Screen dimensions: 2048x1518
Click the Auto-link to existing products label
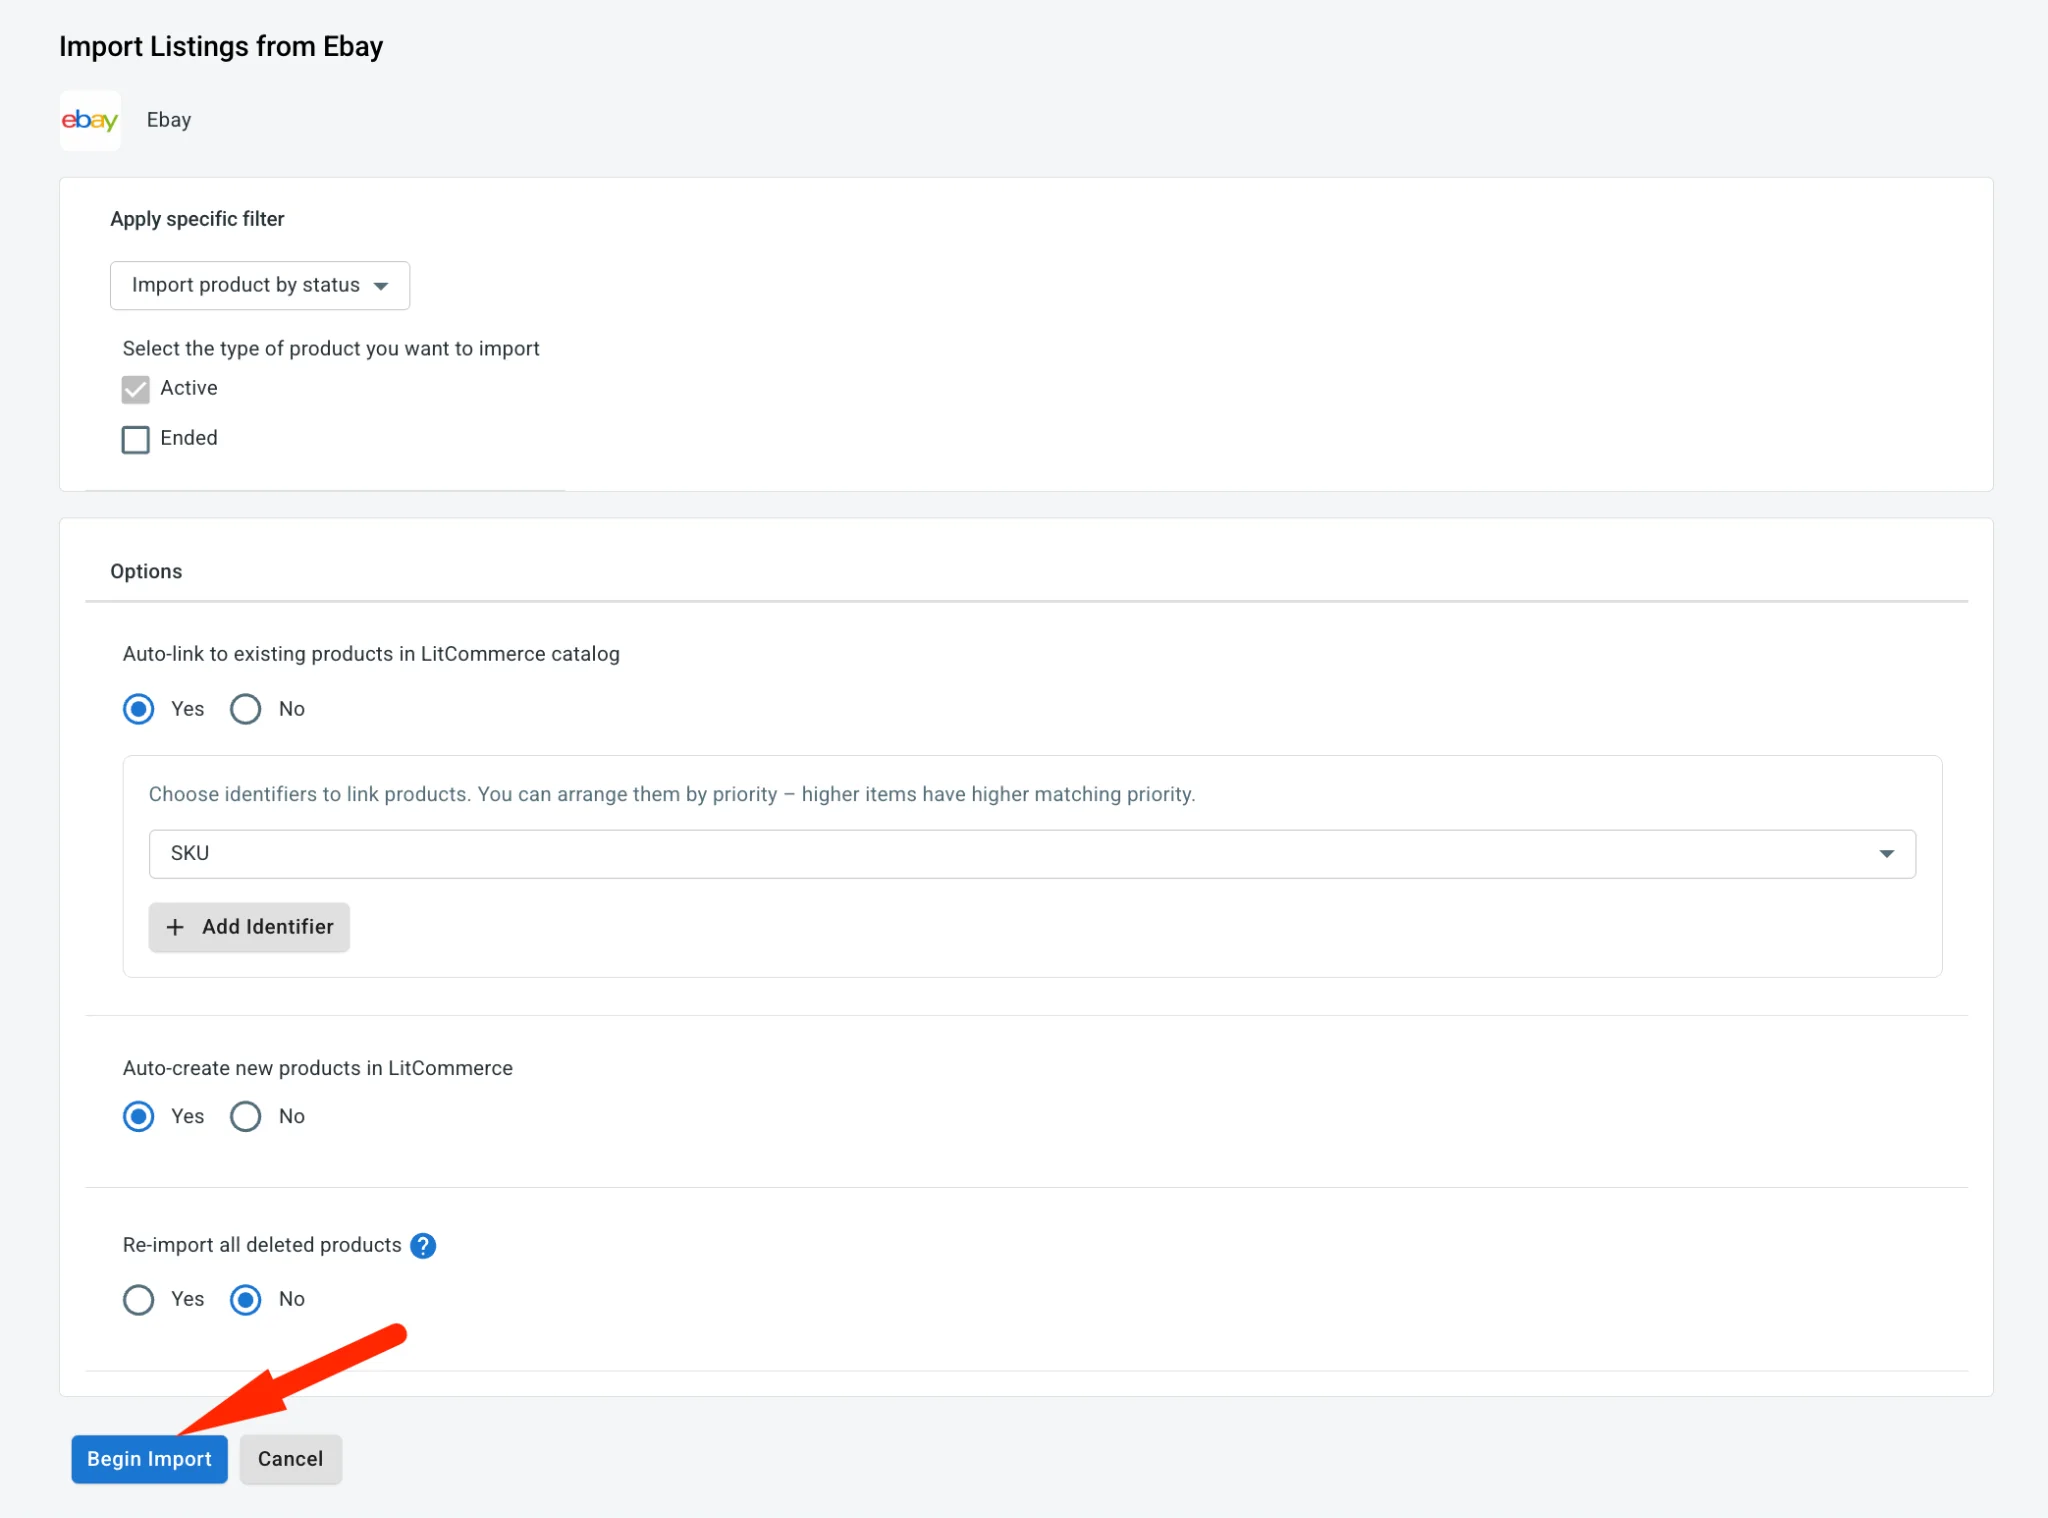pos(371,654)
